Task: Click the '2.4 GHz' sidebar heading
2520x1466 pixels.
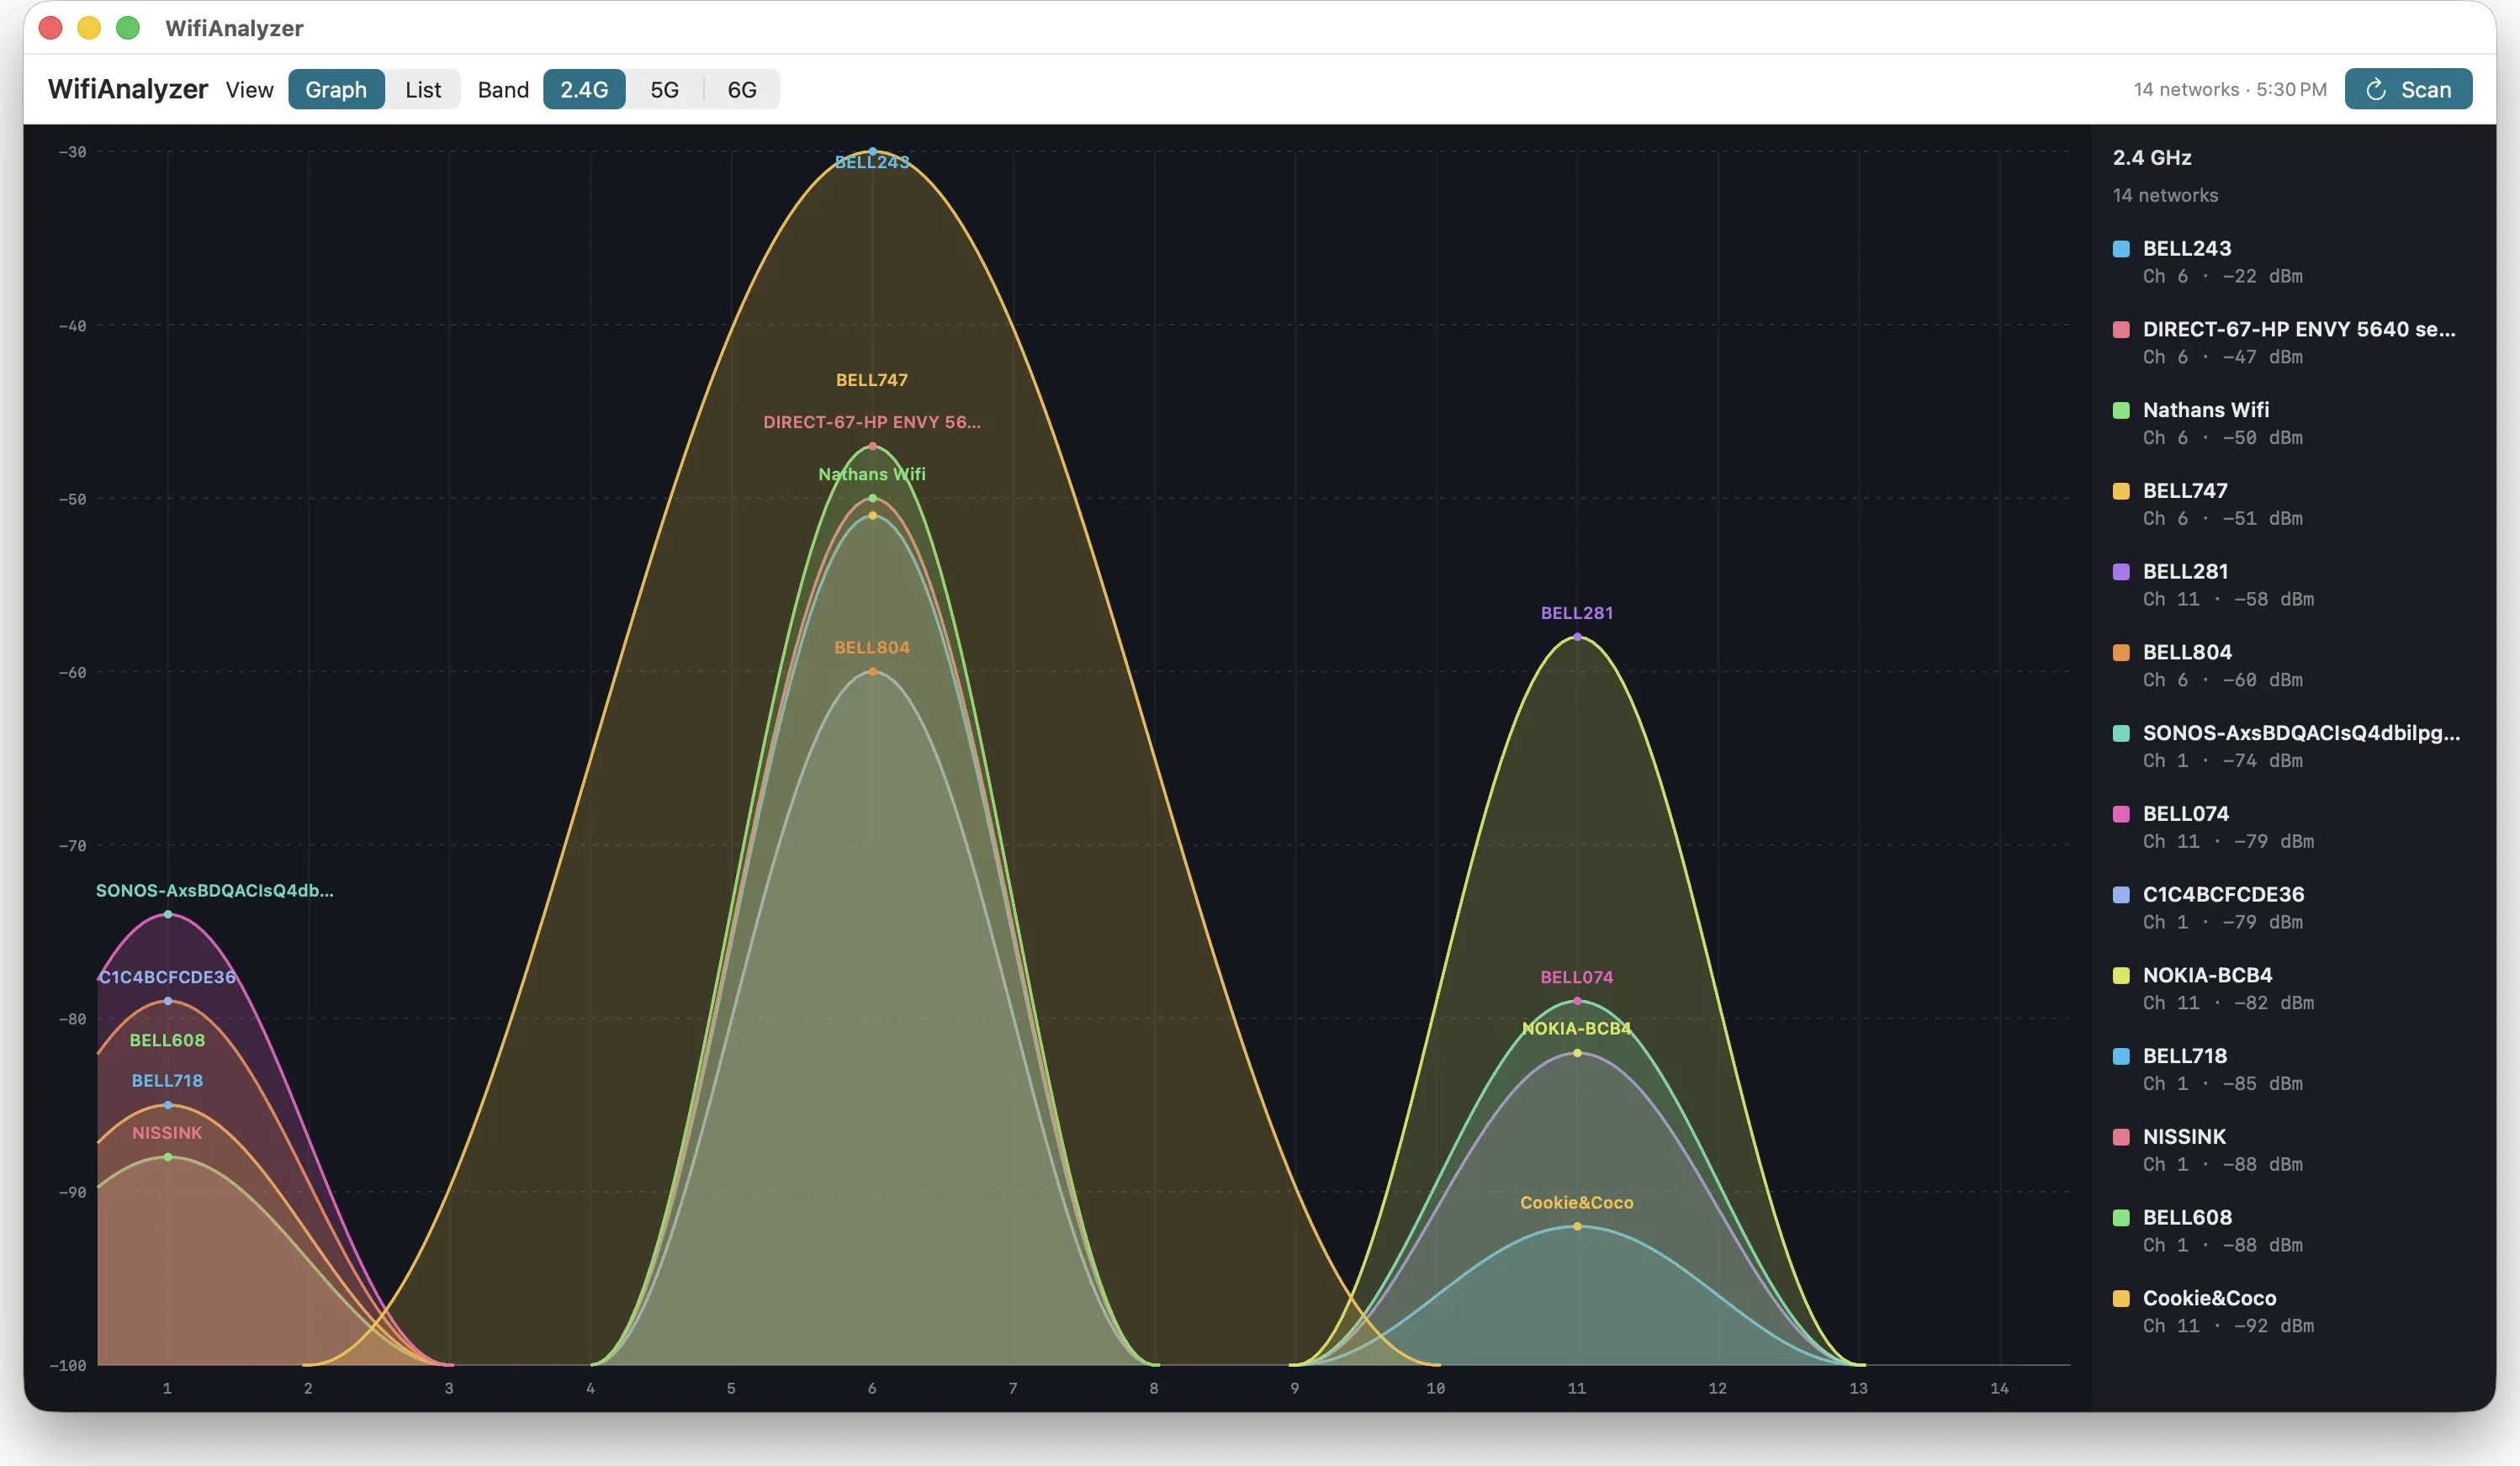Action: 2152,157
